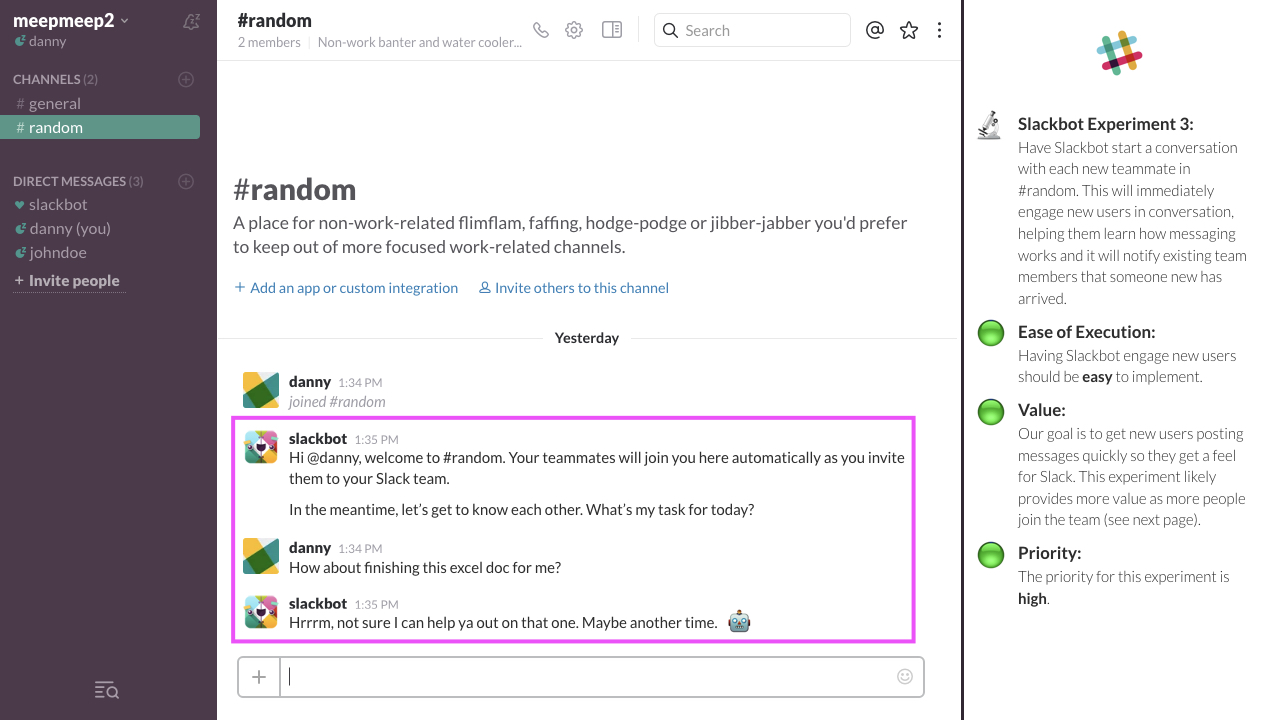Click the Yesterday date divider label
Image resolution: width=1280 pixels, height=720 pixels.
pos(587,338)
